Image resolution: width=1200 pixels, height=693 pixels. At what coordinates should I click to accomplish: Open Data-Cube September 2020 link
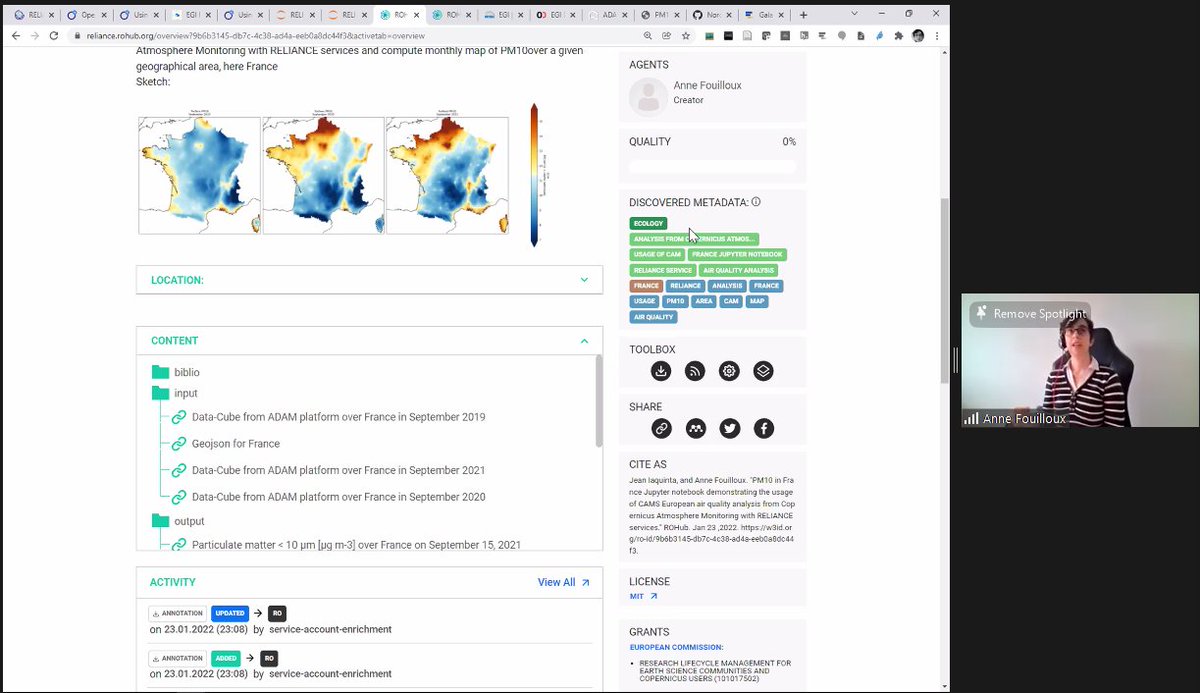(x=338, y=497)
